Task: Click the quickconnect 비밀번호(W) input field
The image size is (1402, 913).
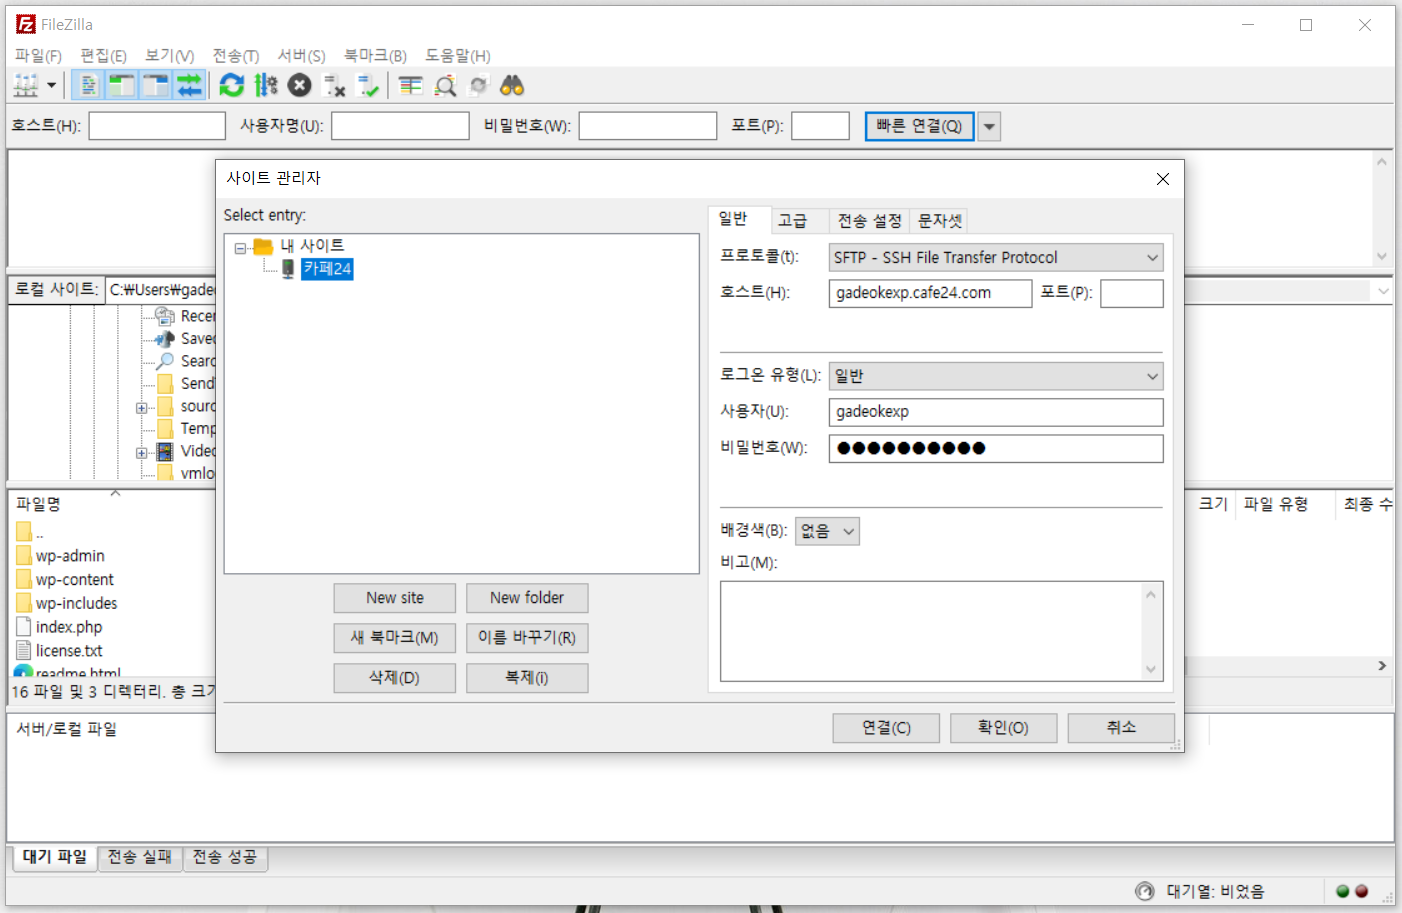Action: click(648, 126)
